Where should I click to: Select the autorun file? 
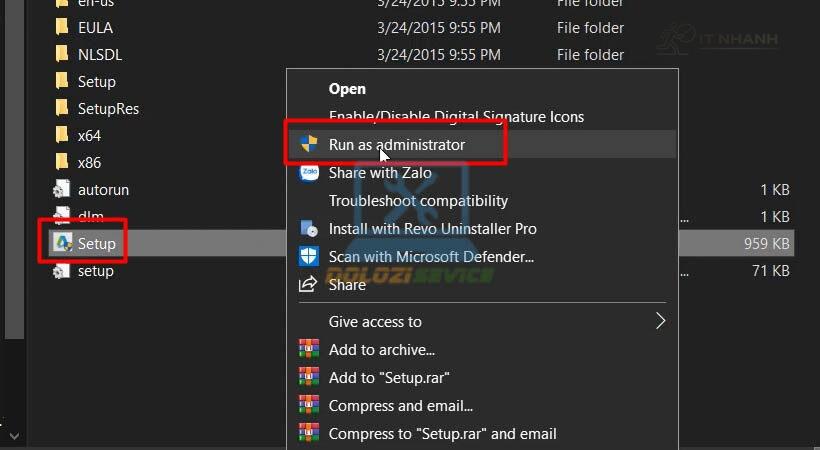pyautogui.click(x=103, y=190)
